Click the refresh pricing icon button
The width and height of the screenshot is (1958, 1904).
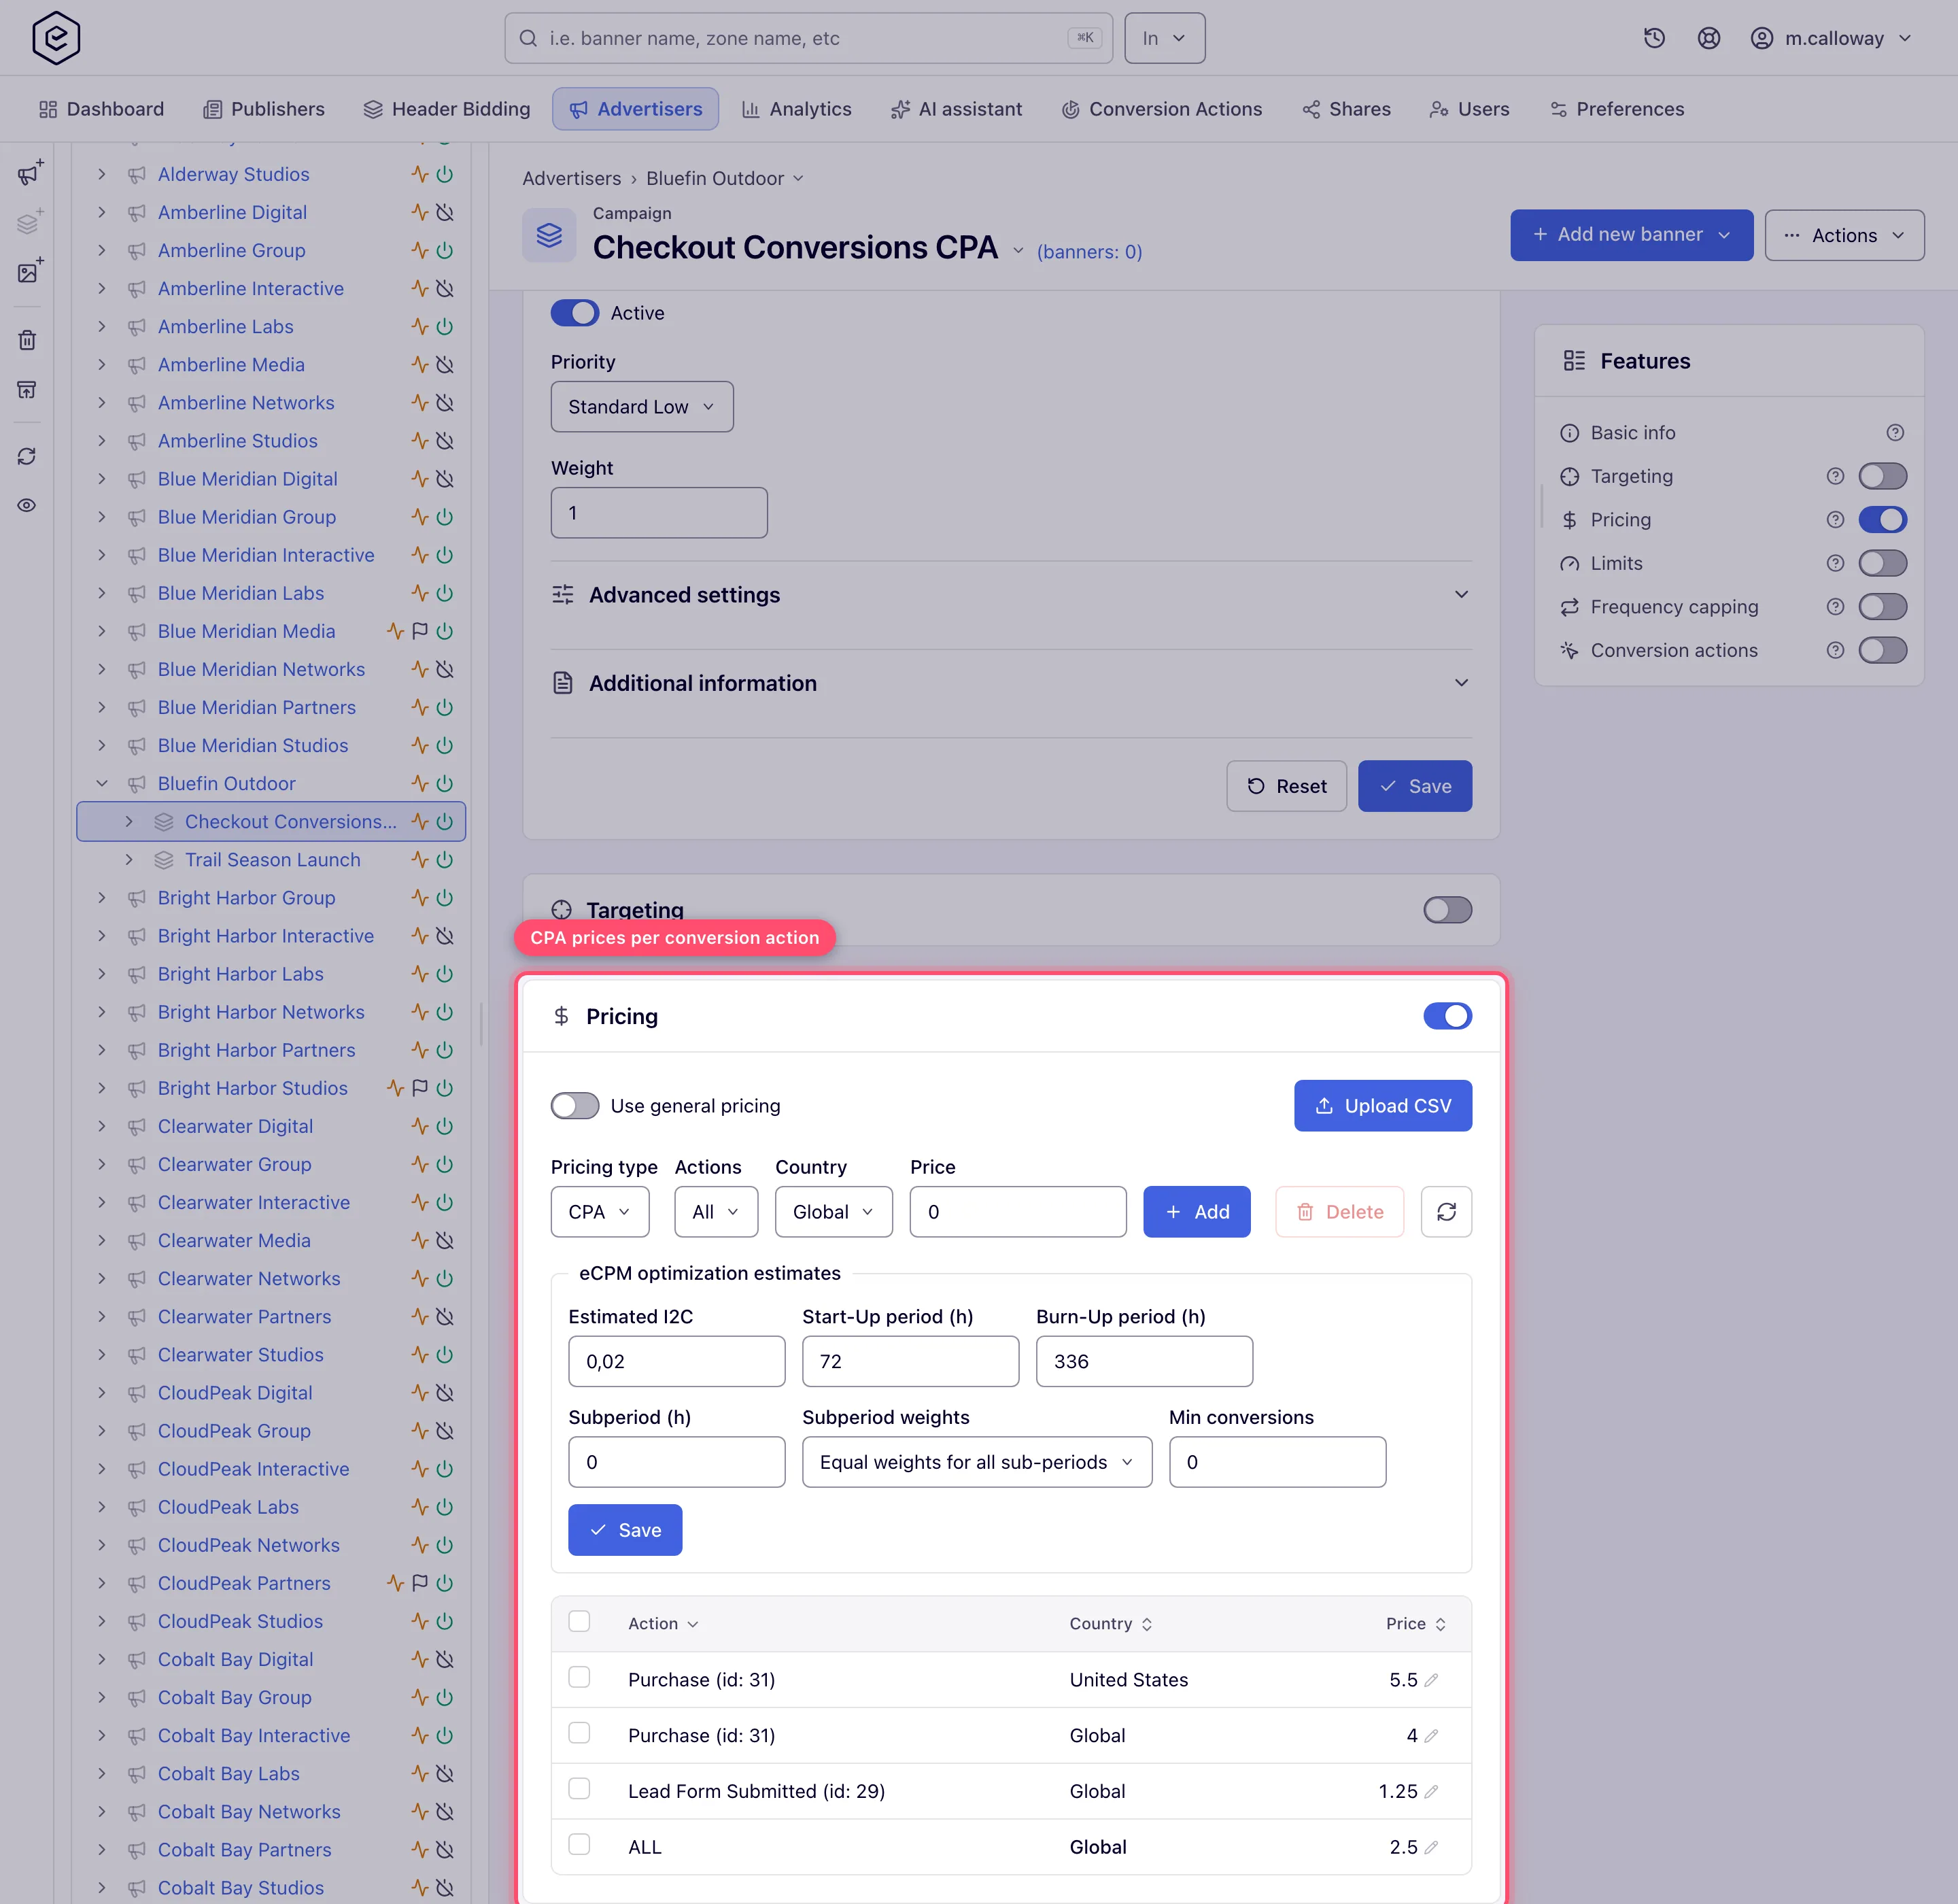(1446, 1212)
